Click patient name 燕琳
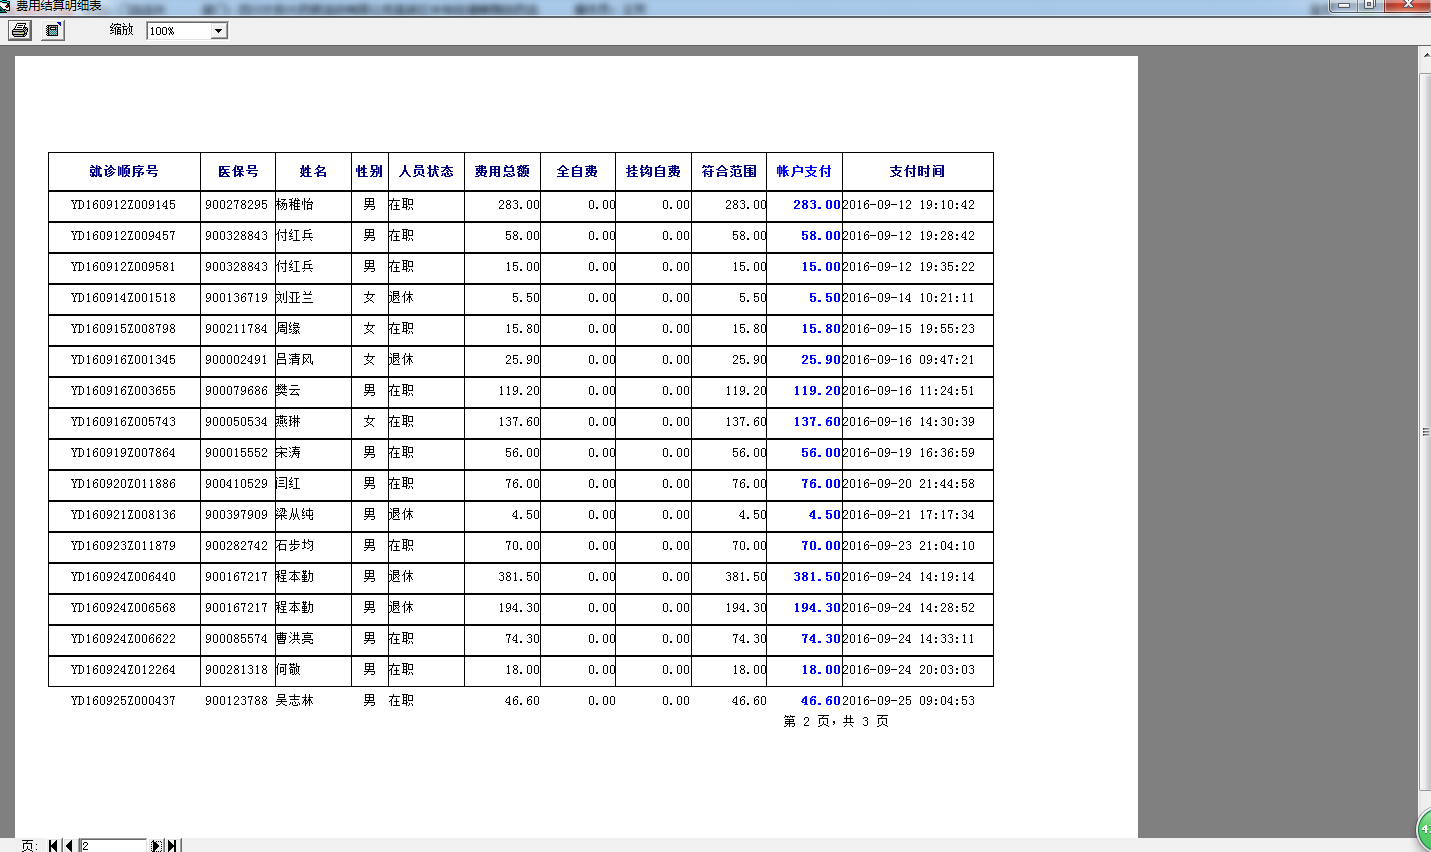The image size is (1431, 852). (x=288, y=421)
